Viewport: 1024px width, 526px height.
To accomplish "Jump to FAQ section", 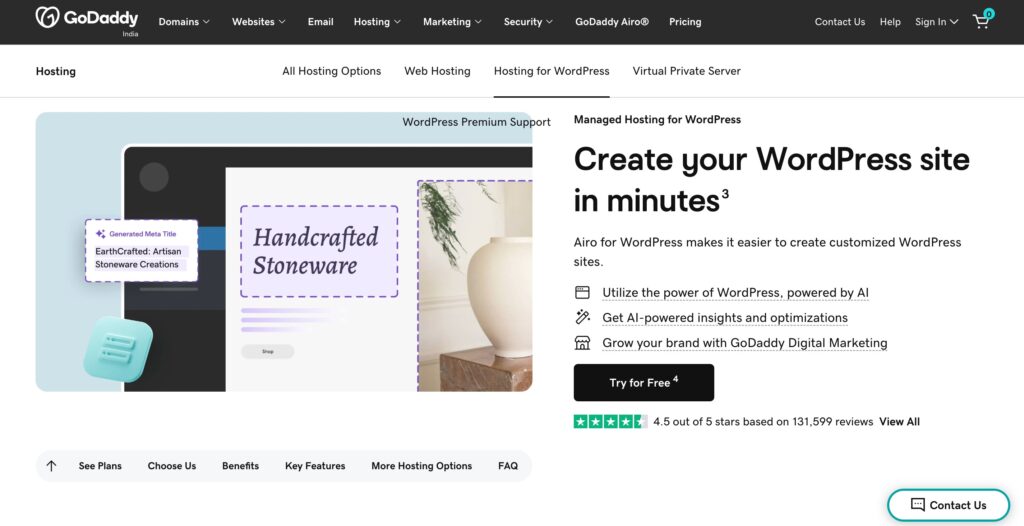I will 508,466.
